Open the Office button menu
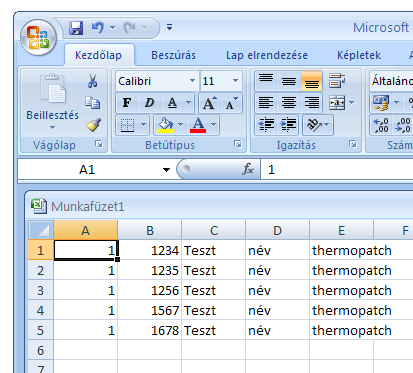 pos(38,37)
